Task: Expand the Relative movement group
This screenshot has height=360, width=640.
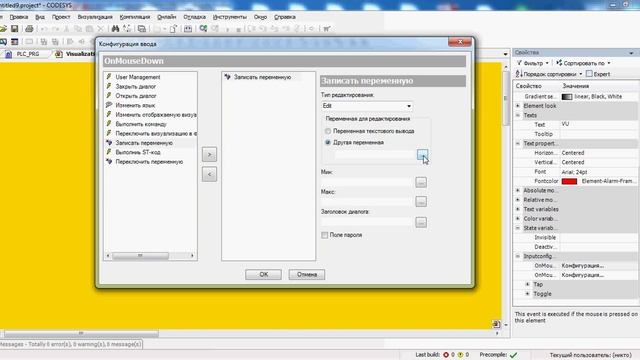Action: click(518, 200)
